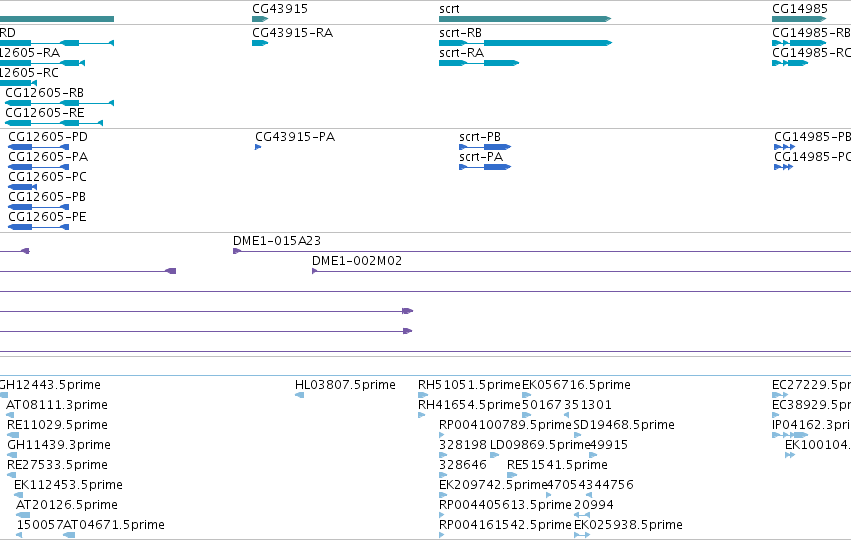The height and width of the screenshot is (540, 851).
Task: Click the CG43915-PA small arrow glyph
Action: tap(258, 147)
